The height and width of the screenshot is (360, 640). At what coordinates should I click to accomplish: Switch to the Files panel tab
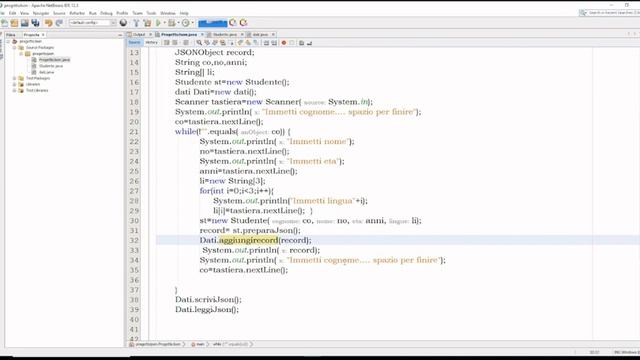pyautogui.click(x=11, y=35)
